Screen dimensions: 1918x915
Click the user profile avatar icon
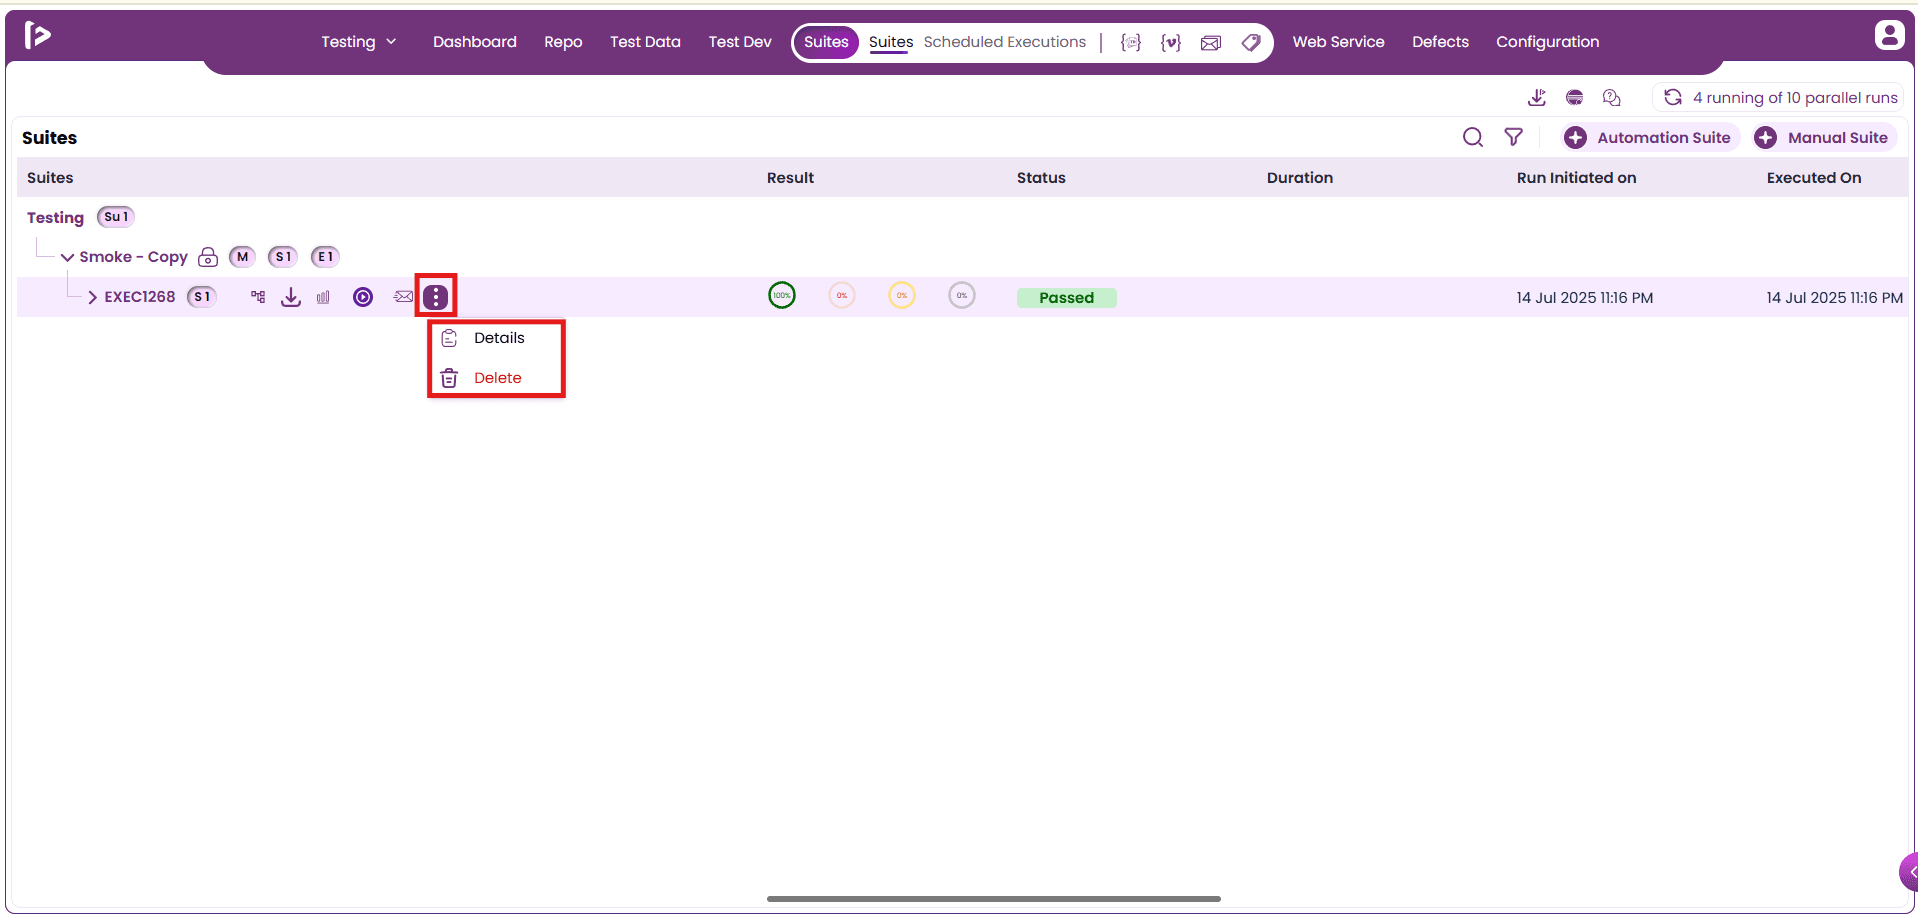pyautogui.click(x=1889, y=35)
